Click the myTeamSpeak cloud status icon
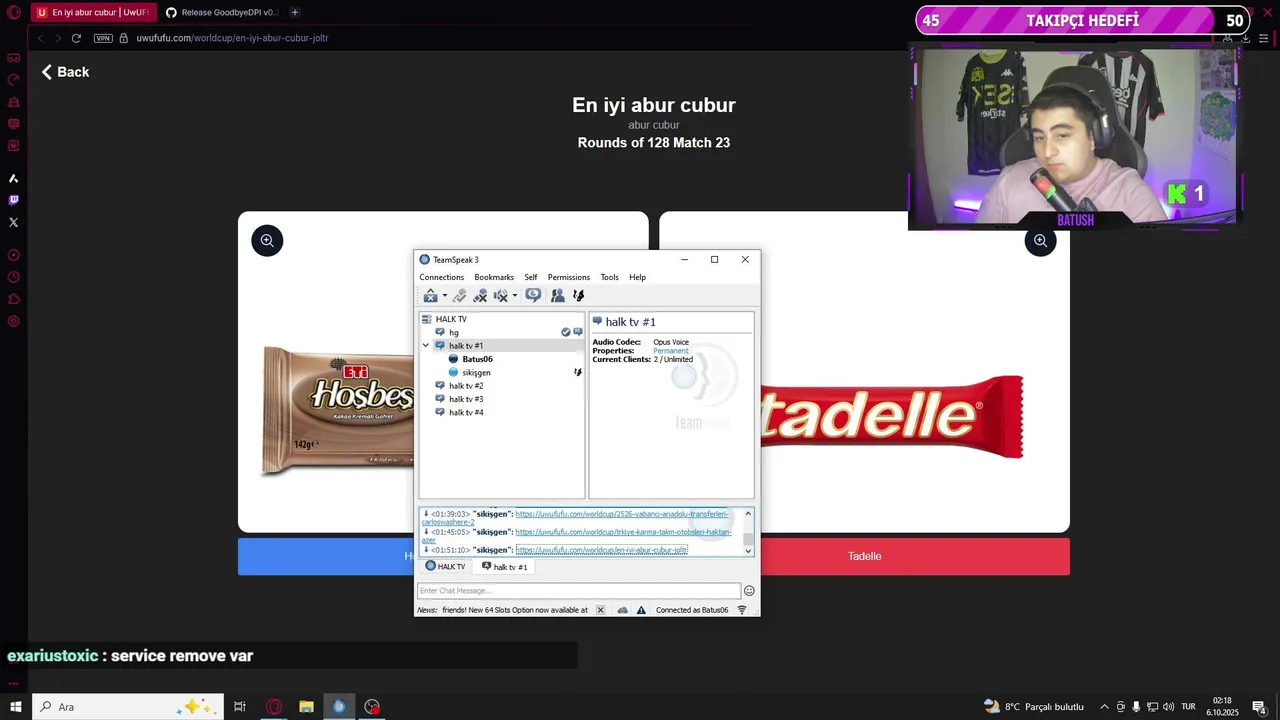1280x720 pixels. tap(623, 610)
